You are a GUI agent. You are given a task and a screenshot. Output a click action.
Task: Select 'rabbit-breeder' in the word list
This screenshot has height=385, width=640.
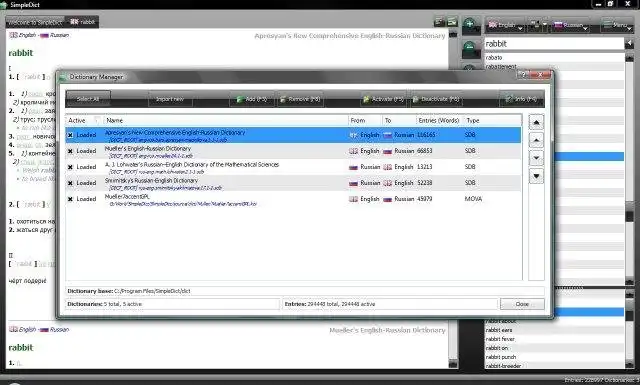point(554,366)
